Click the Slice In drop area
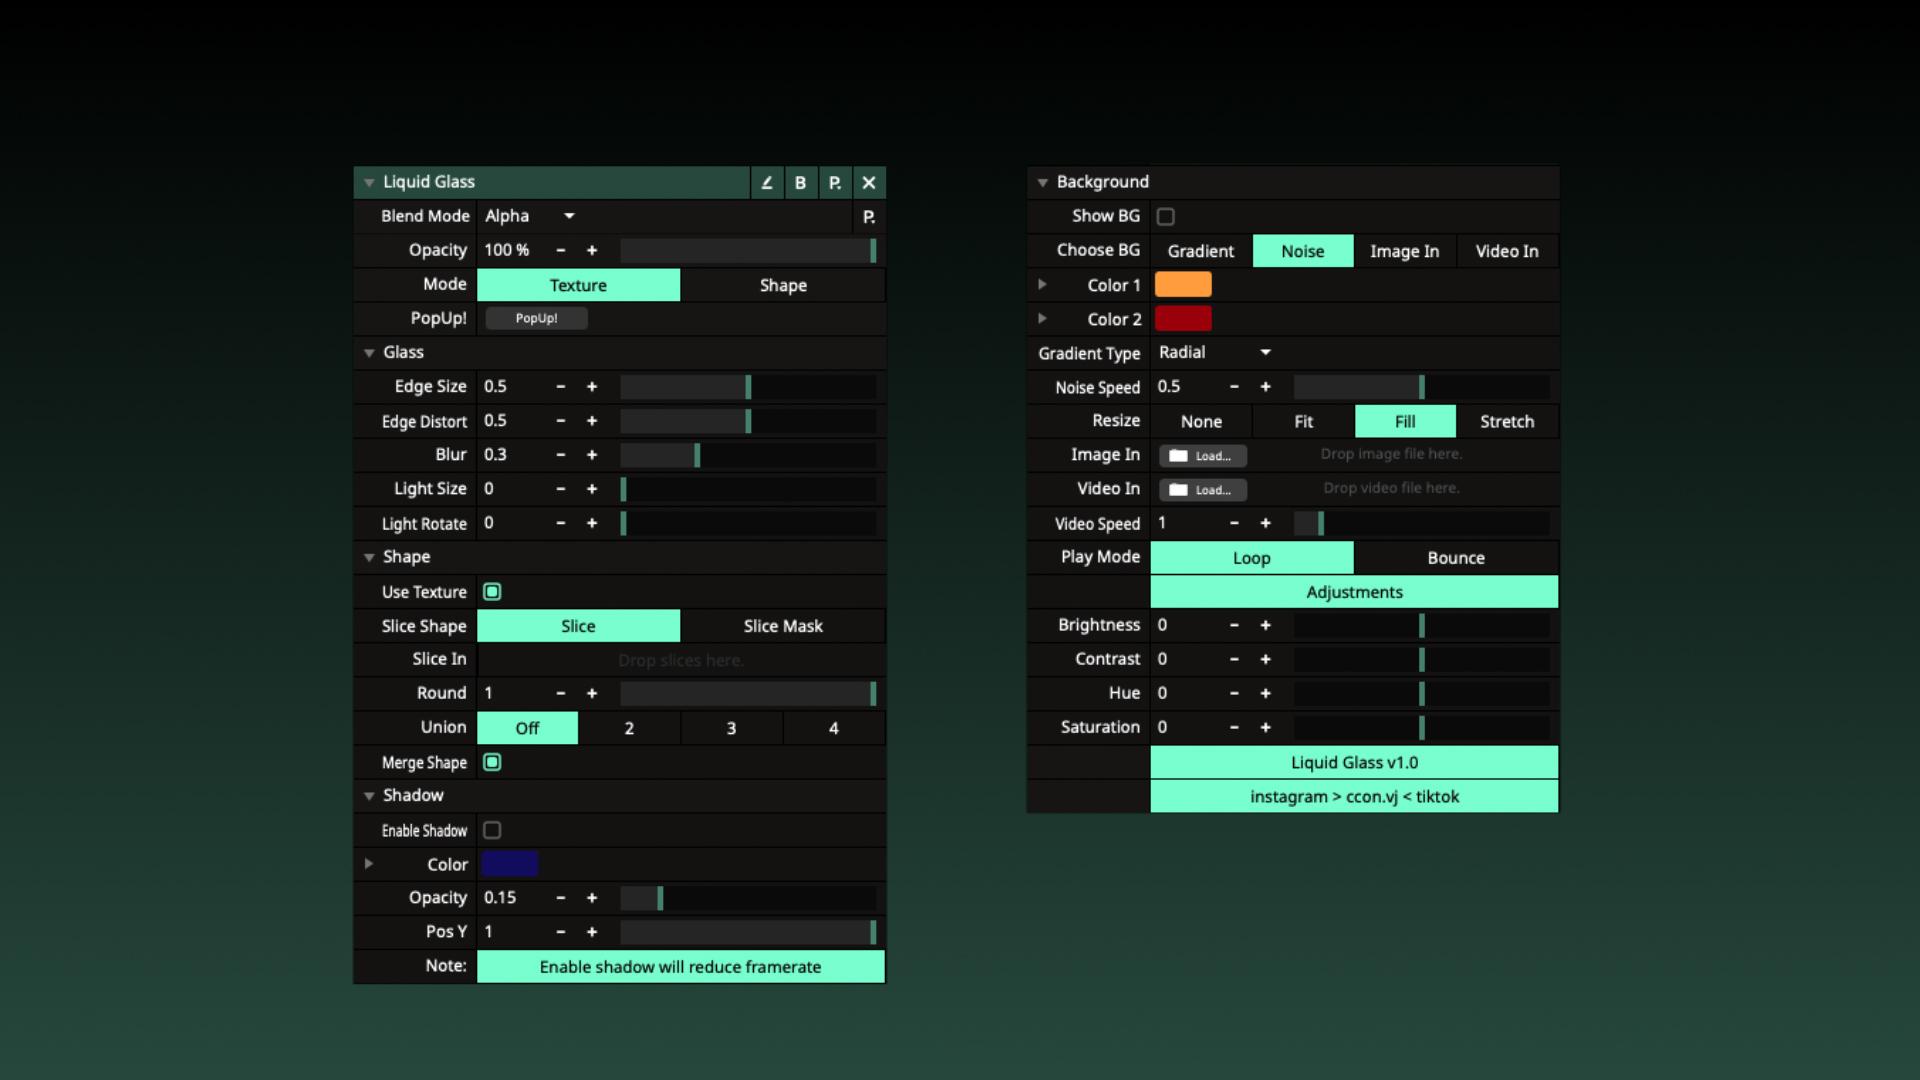 pos(680,660)
